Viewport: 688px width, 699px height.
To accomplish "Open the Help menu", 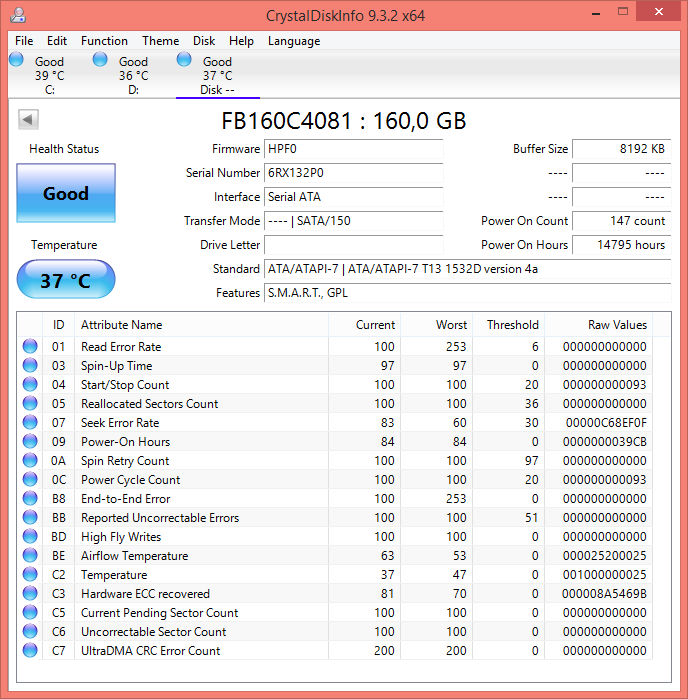I will coord(241,41).
